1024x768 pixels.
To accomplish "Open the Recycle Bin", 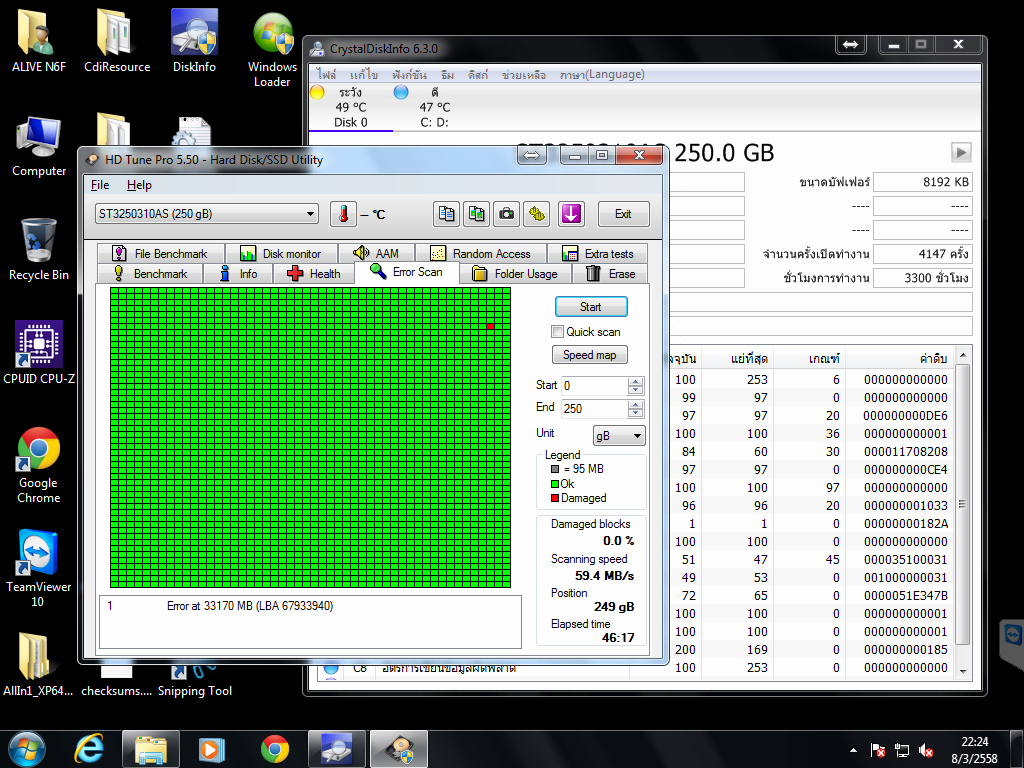I will tap(39, 250).
